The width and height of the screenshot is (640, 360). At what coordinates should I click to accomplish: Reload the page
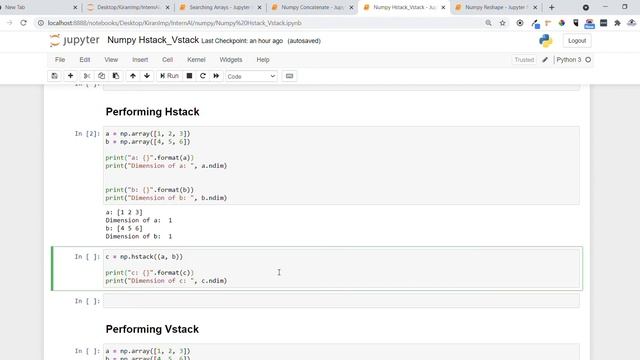tap(23, 23)
